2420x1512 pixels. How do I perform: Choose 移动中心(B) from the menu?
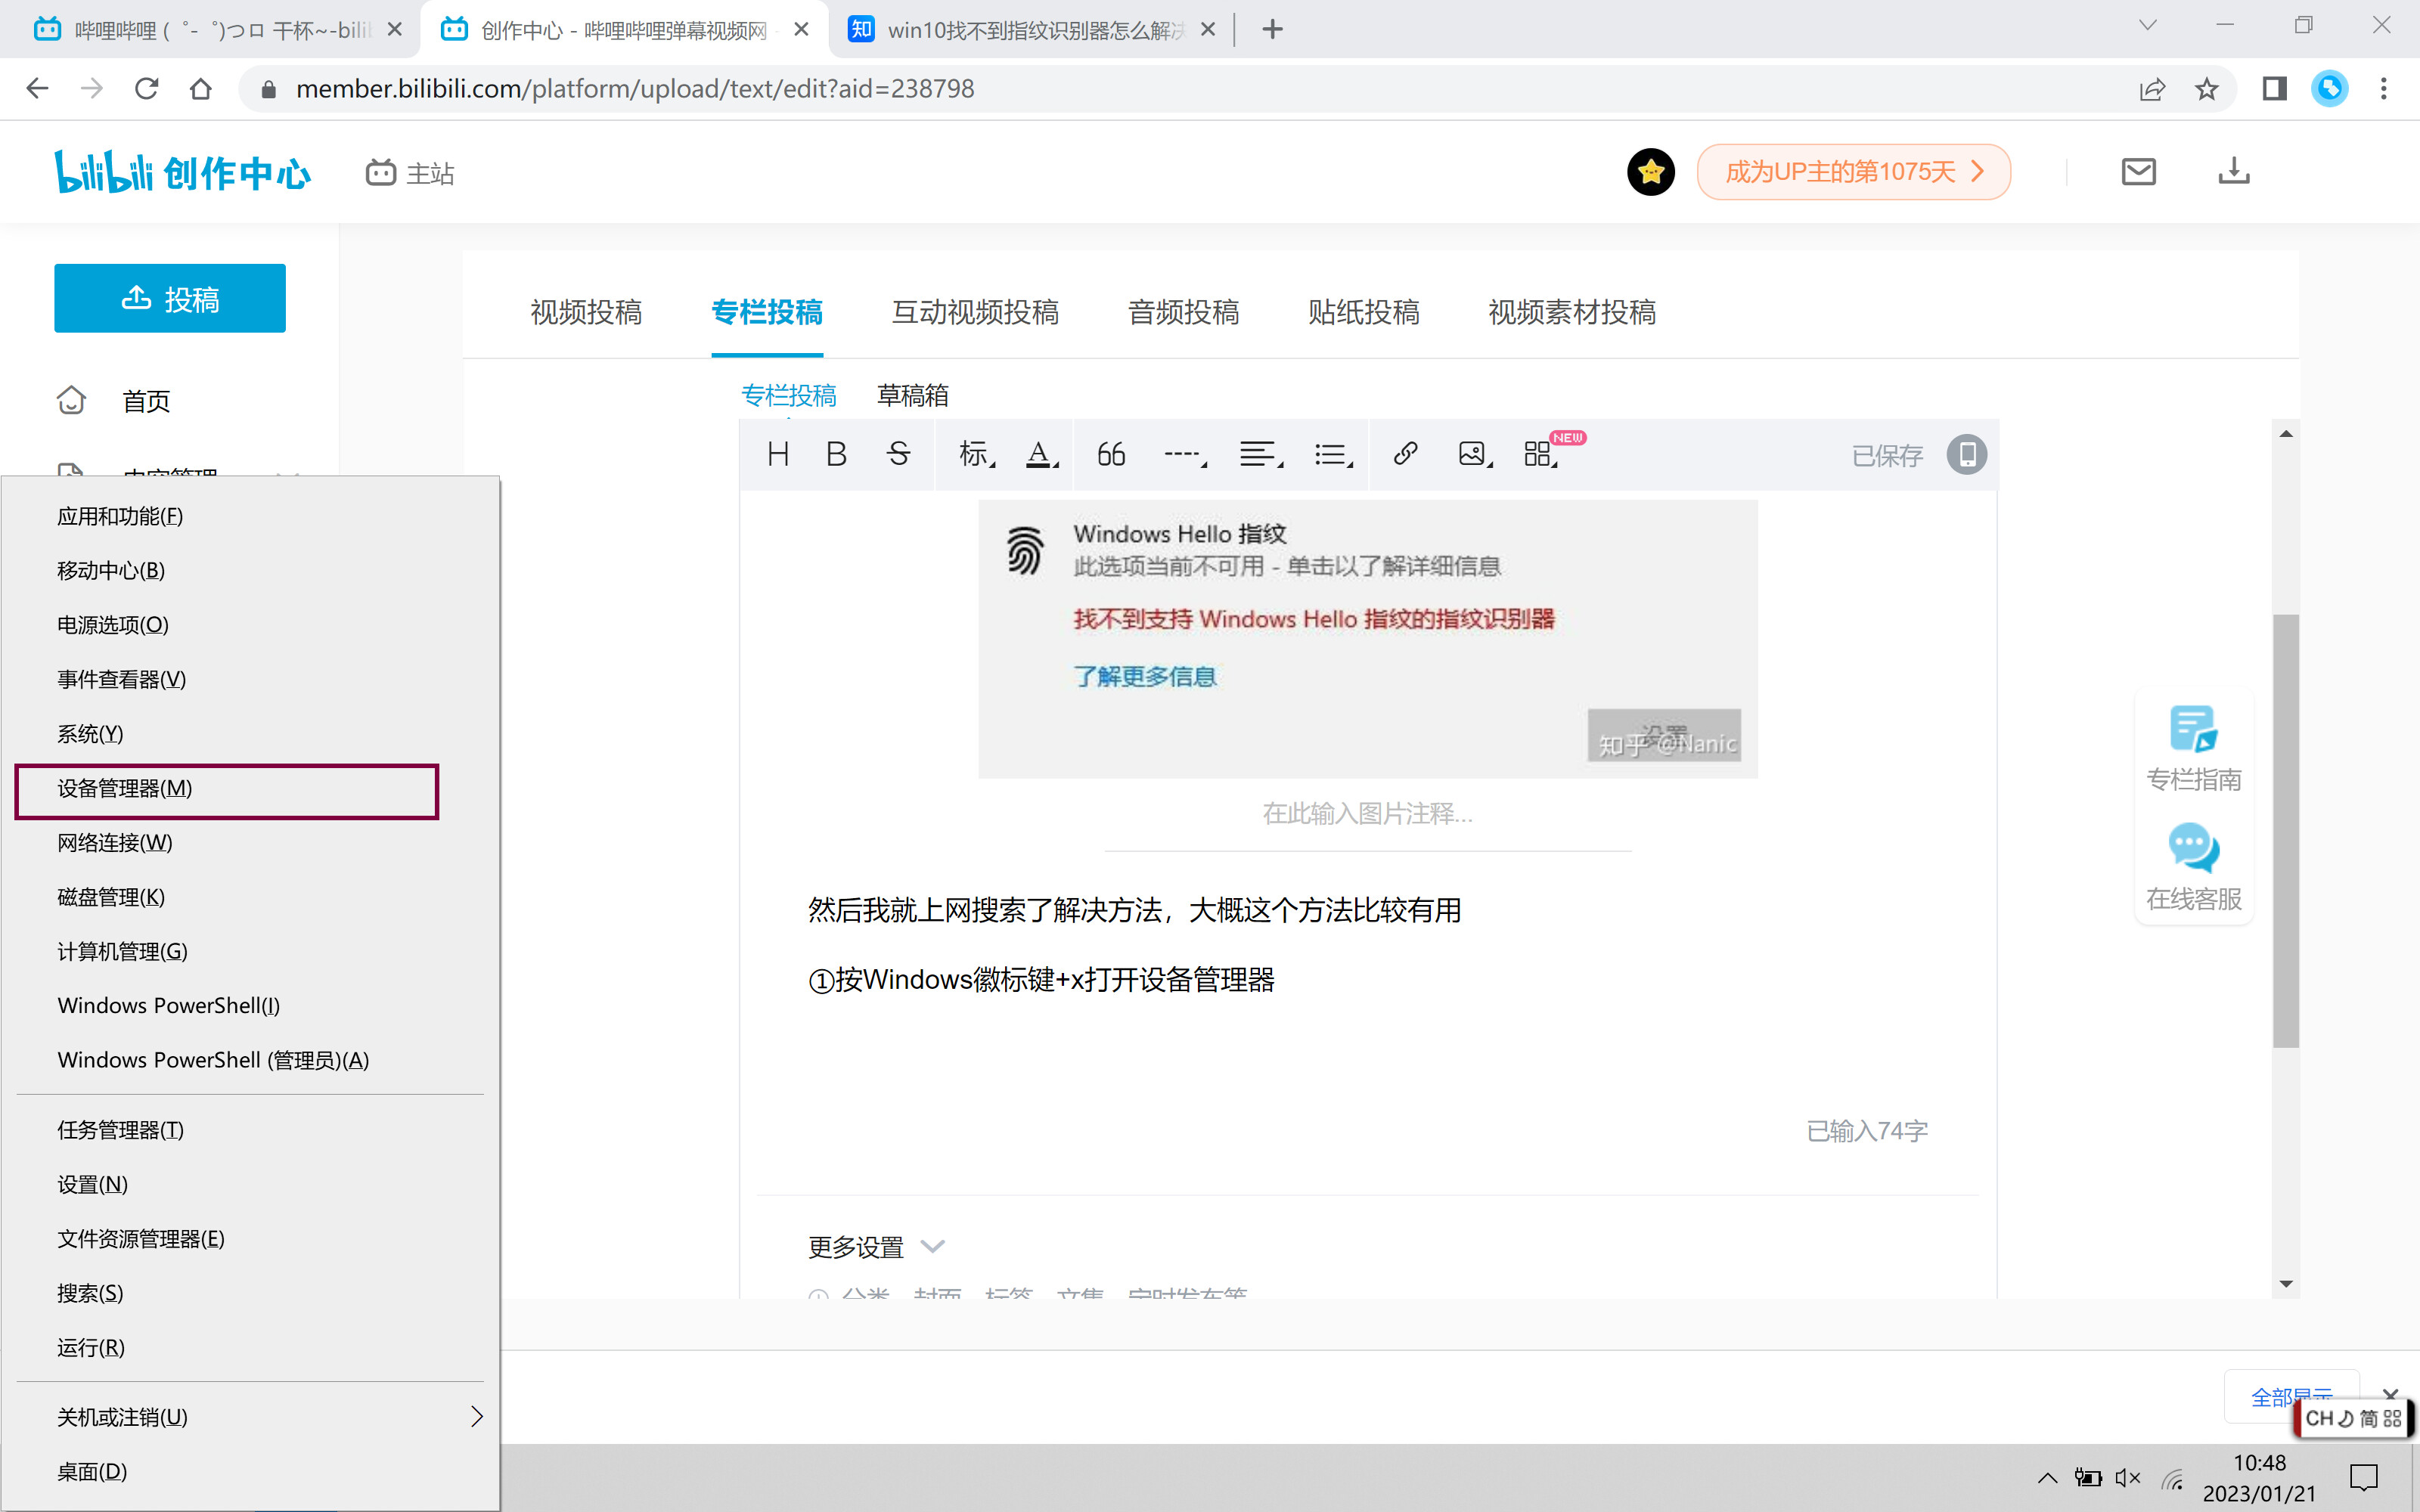pos(250,570)
